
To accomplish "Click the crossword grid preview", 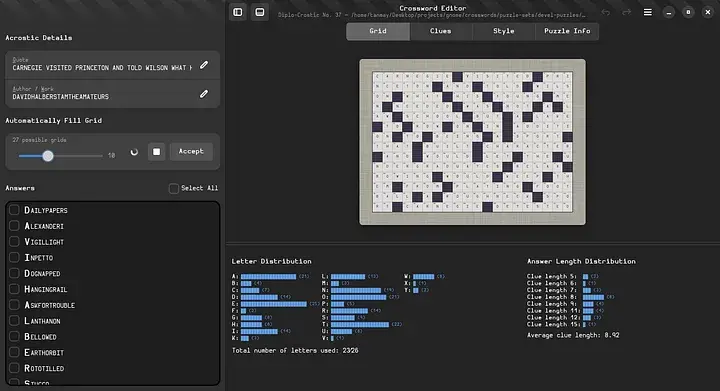I will click(x=472, y=142).
